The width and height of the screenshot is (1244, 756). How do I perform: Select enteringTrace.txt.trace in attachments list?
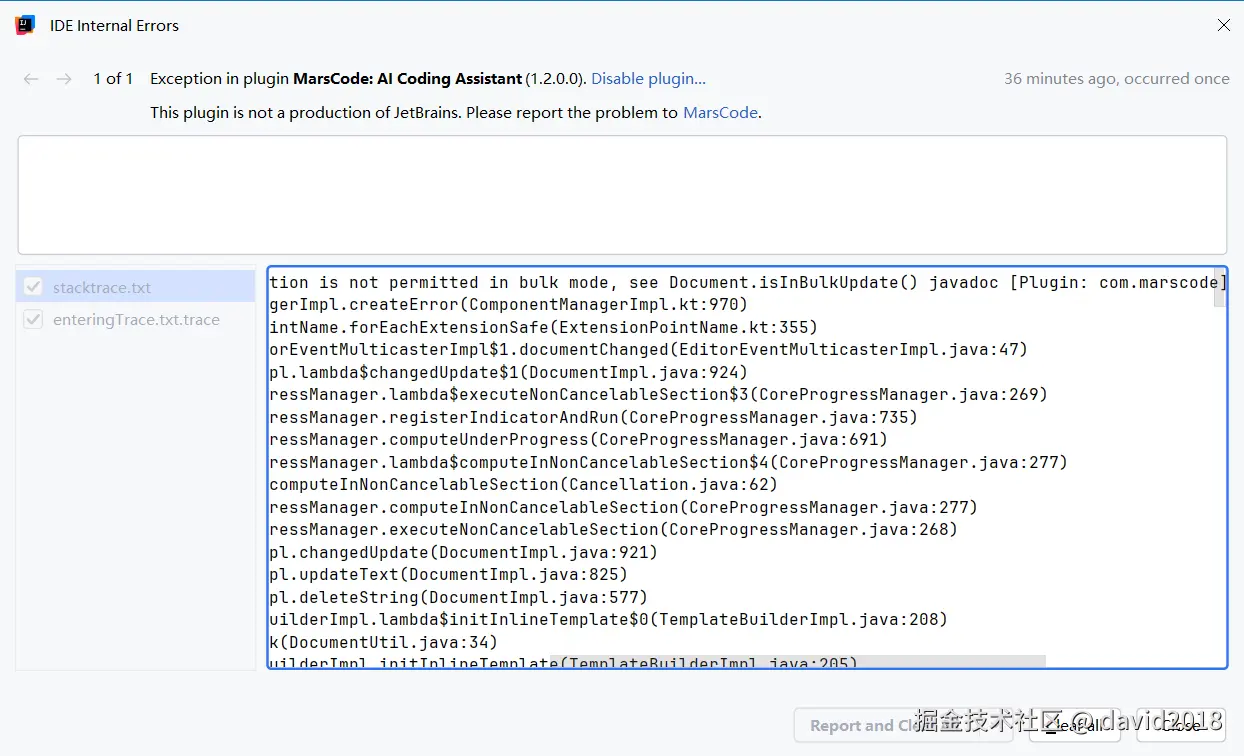tap(136, 320)
